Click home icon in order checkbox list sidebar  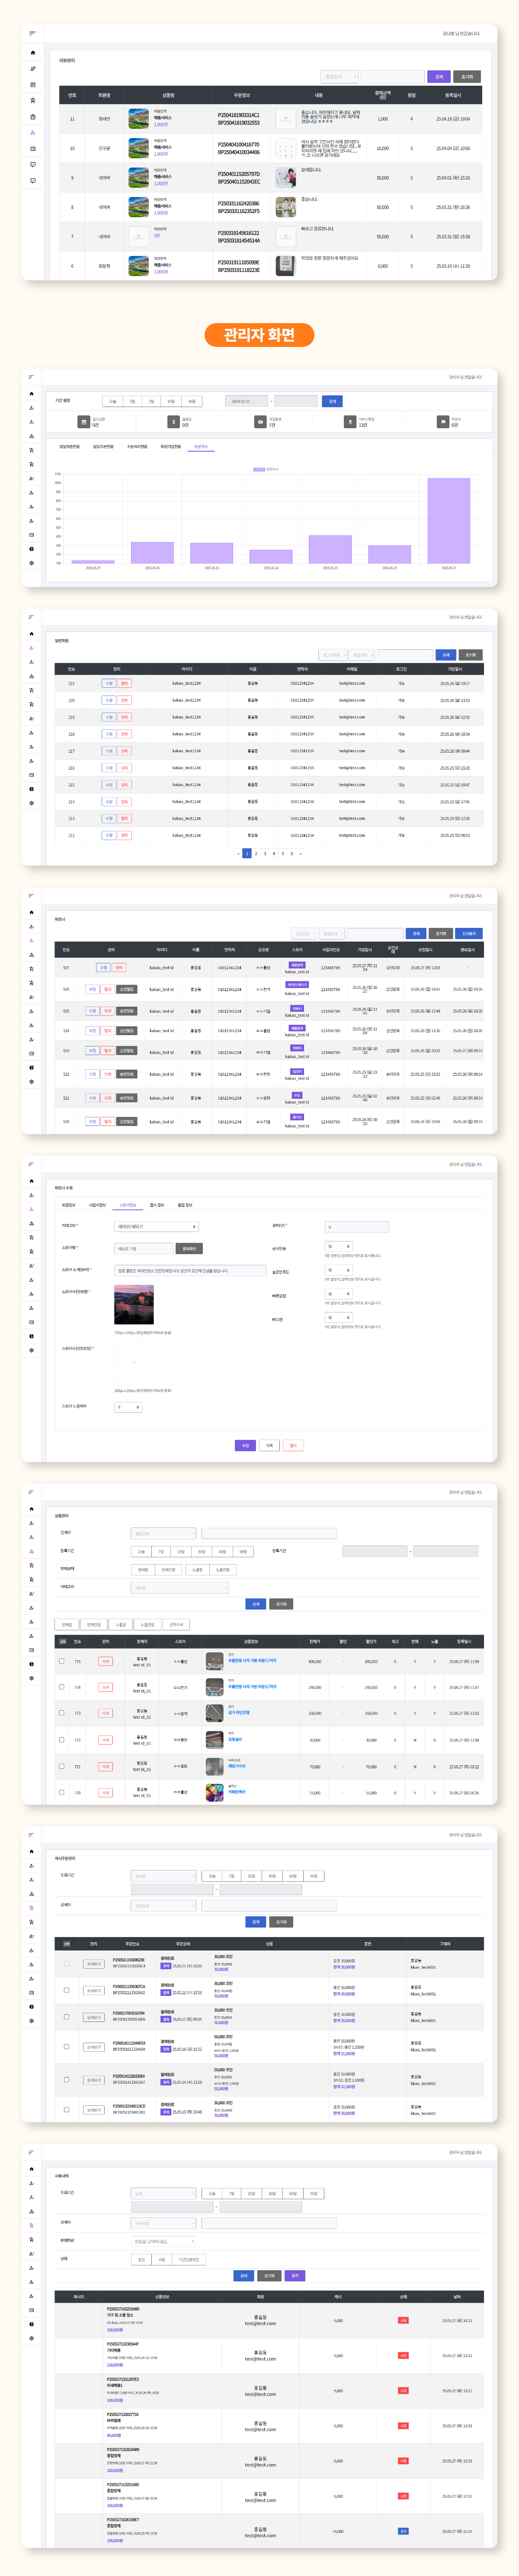31,1851
